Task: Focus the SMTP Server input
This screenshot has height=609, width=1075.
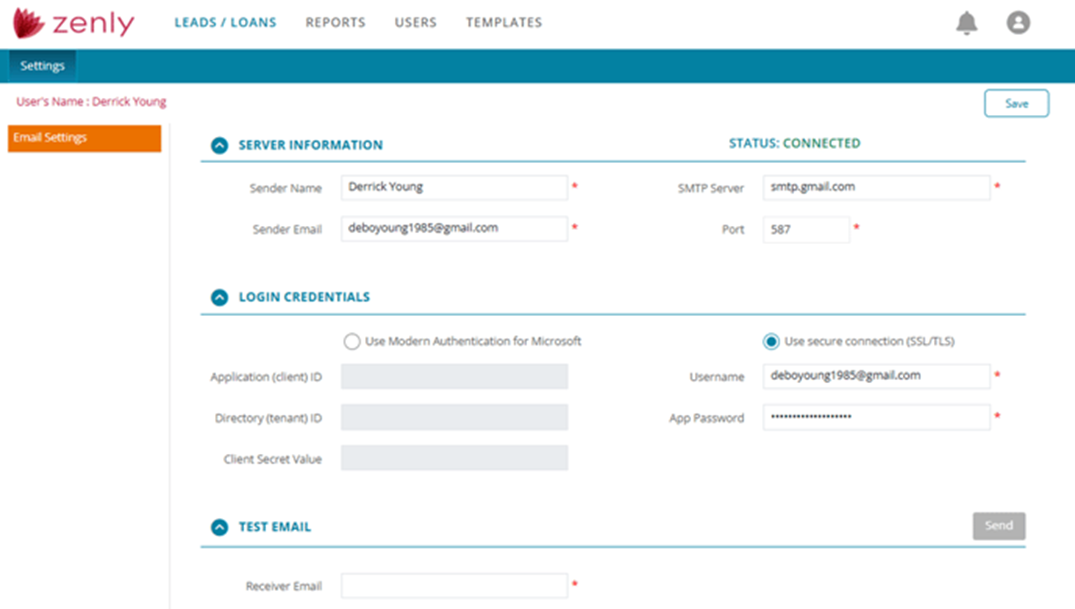Action: click(876, 187)
